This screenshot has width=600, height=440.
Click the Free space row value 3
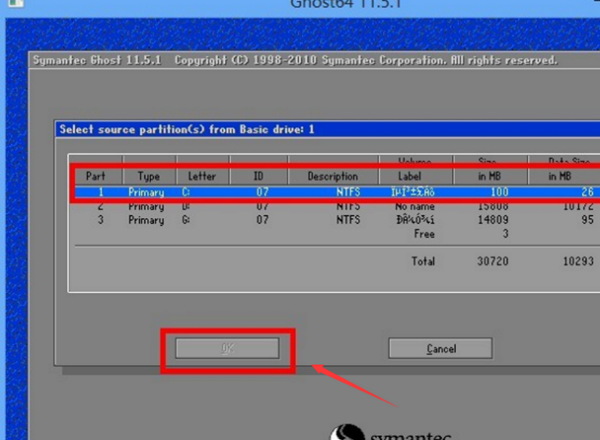(x=505, y=234)
